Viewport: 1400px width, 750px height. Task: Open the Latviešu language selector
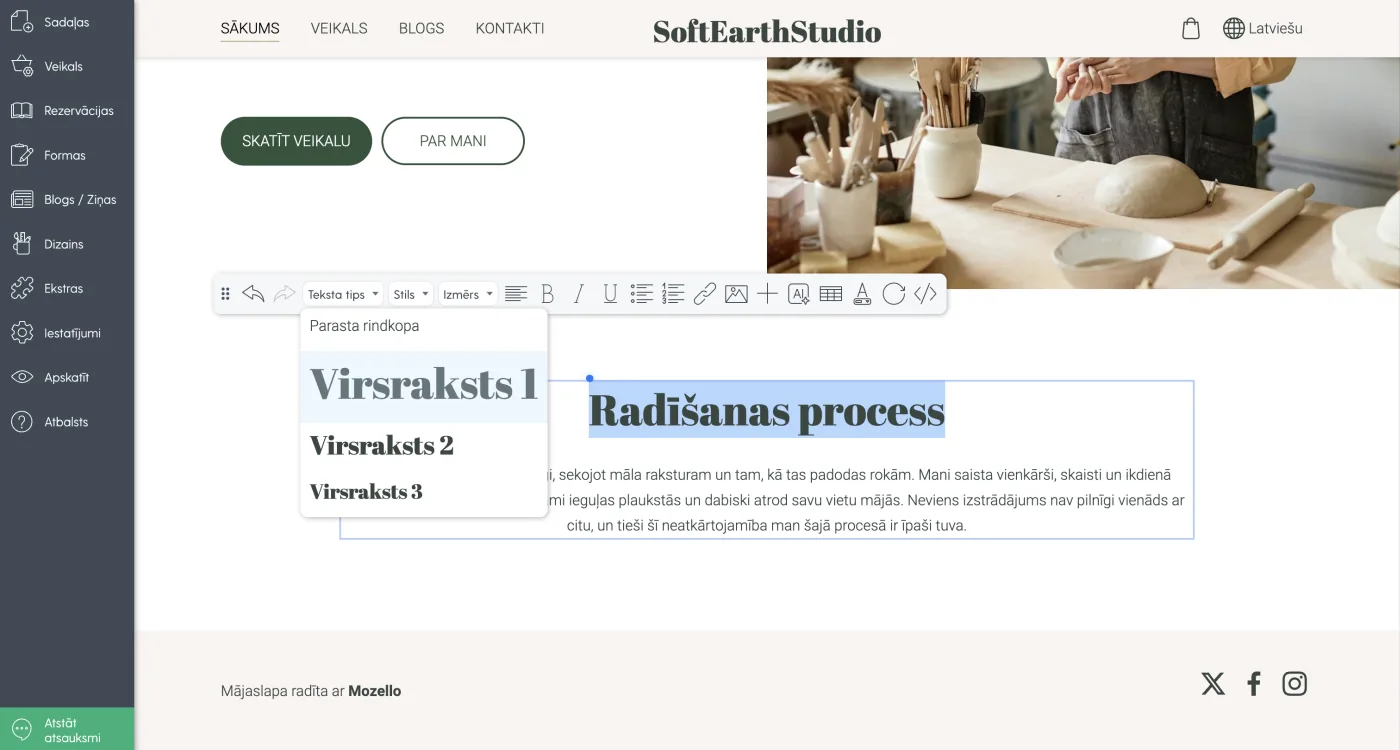(x=1263, y=28)
